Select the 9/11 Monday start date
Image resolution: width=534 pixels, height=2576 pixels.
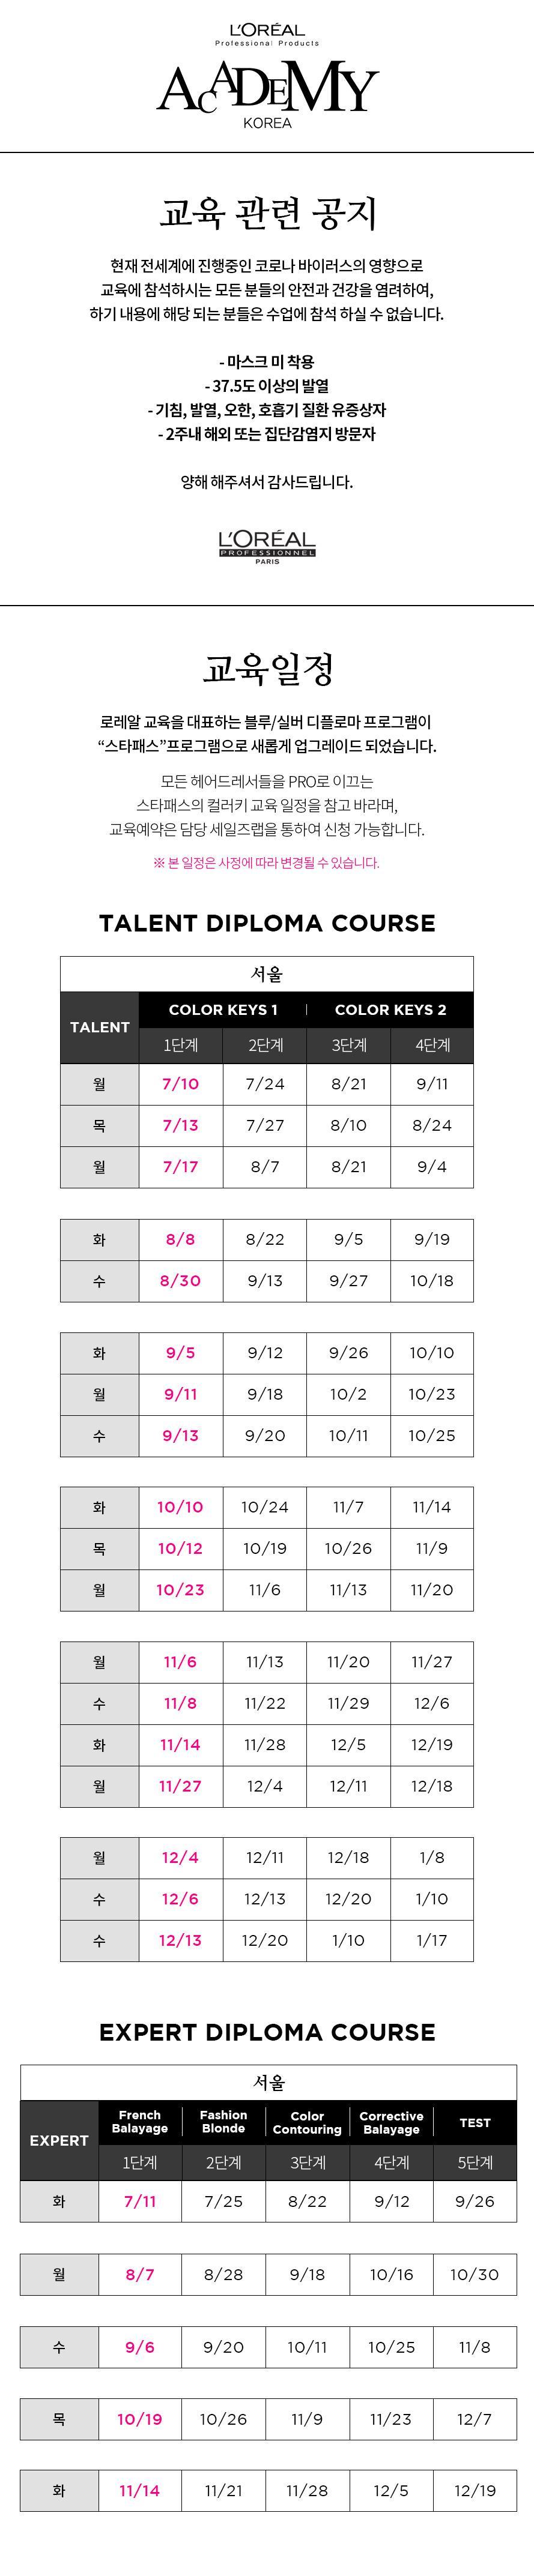(x=181, y=1395)
